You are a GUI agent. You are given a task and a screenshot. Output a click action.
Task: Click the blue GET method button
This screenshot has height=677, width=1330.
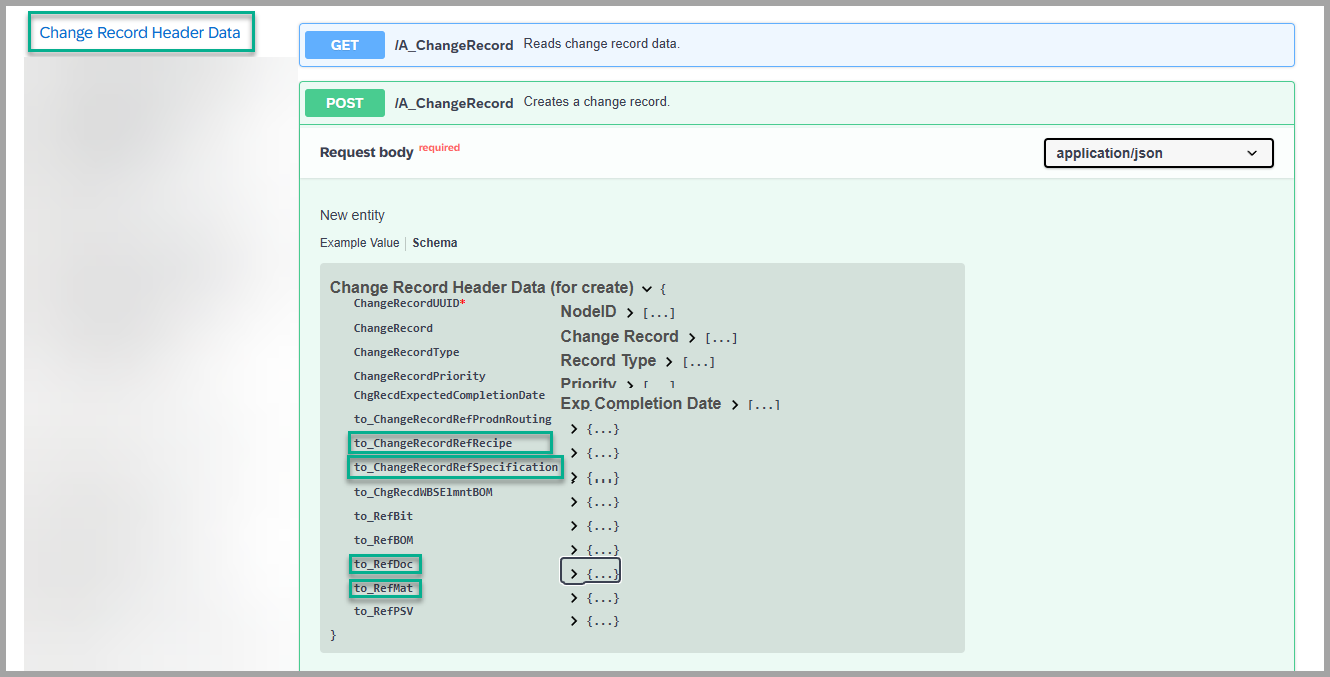[x=344, y=45]
